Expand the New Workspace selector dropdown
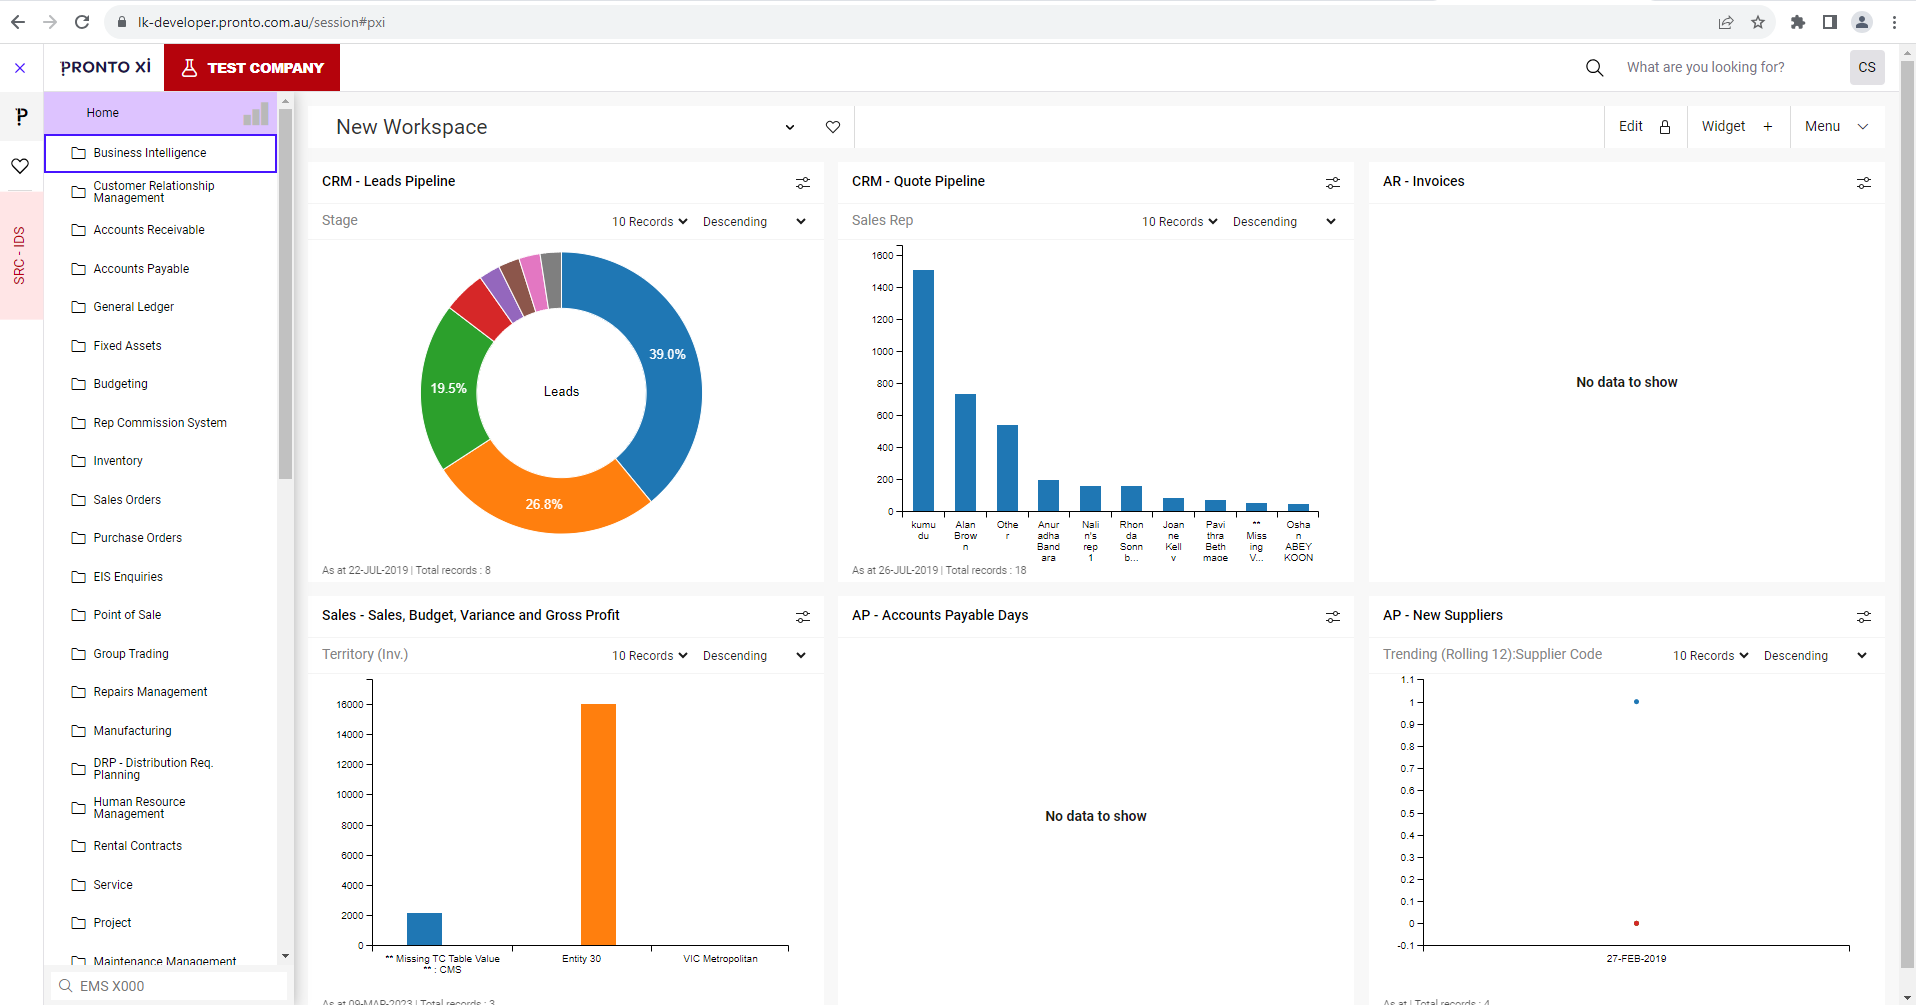 coord(790,127)
